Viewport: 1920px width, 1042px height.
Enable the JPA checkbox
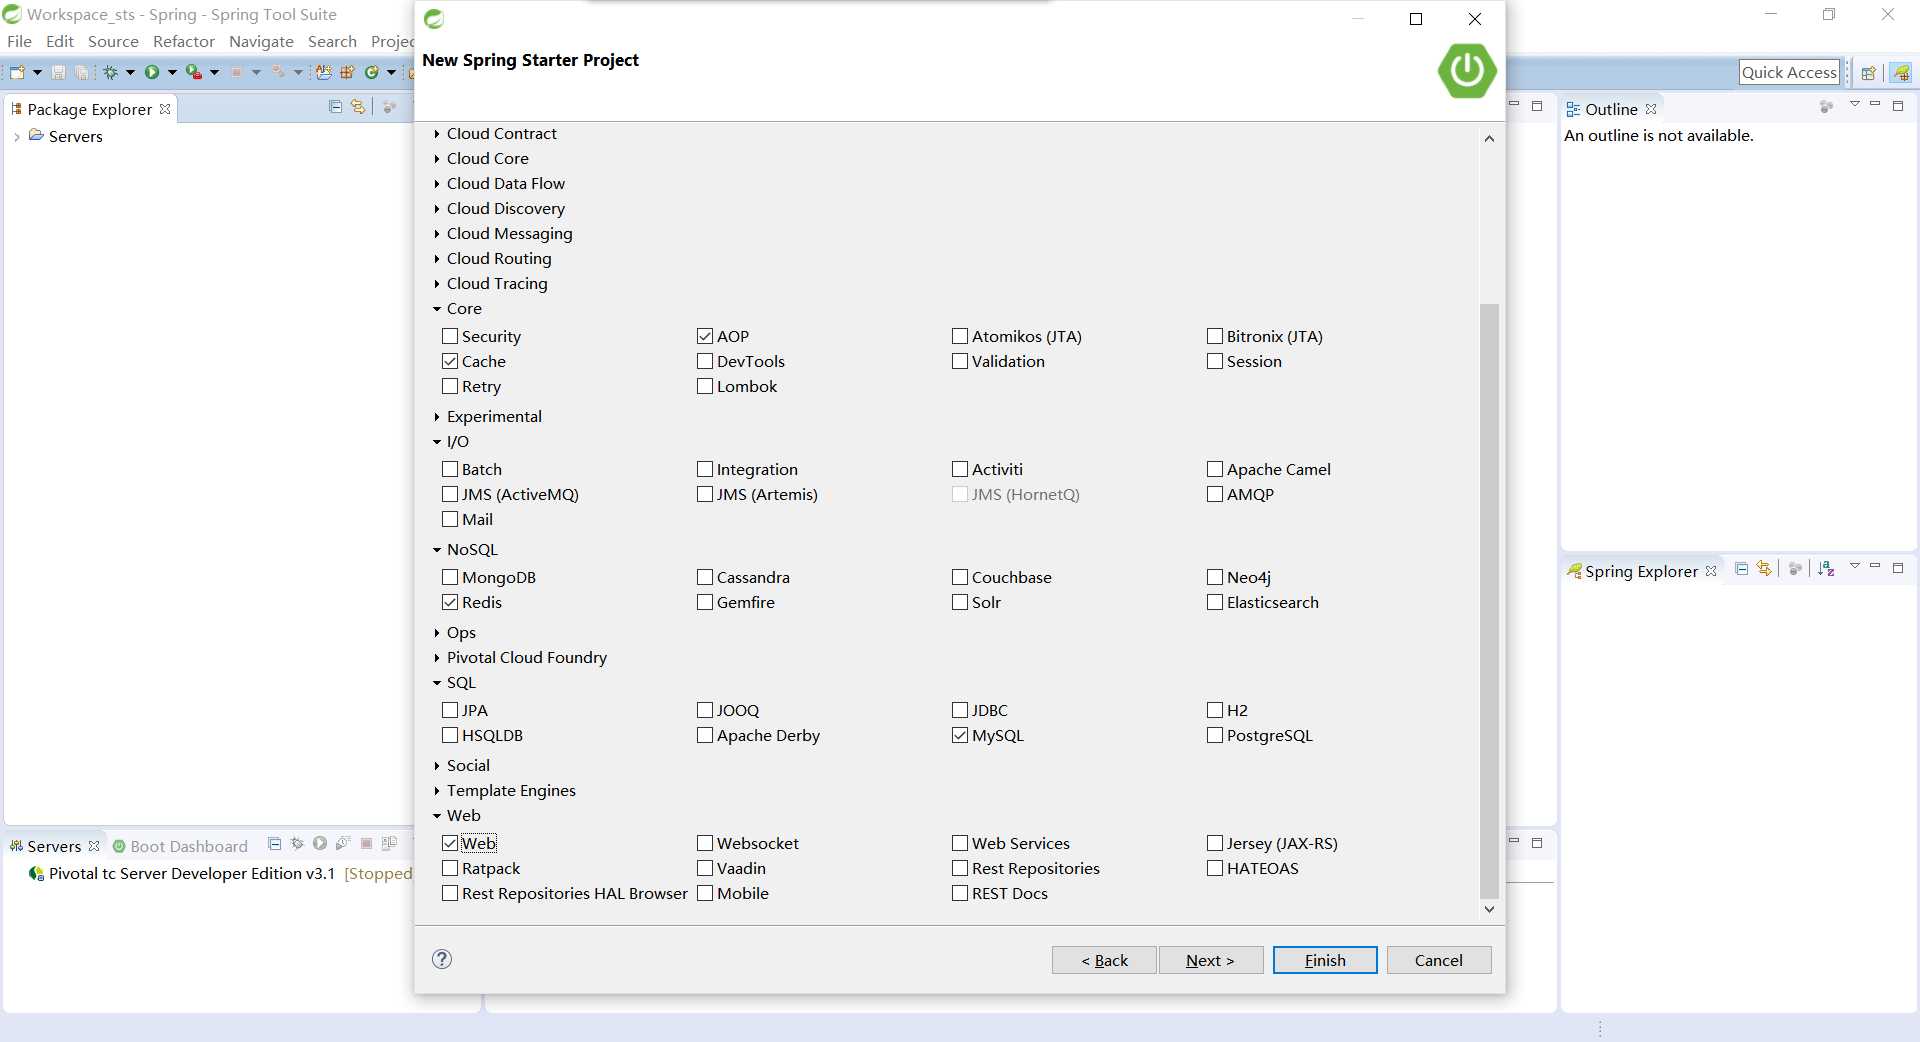(450, 710)
